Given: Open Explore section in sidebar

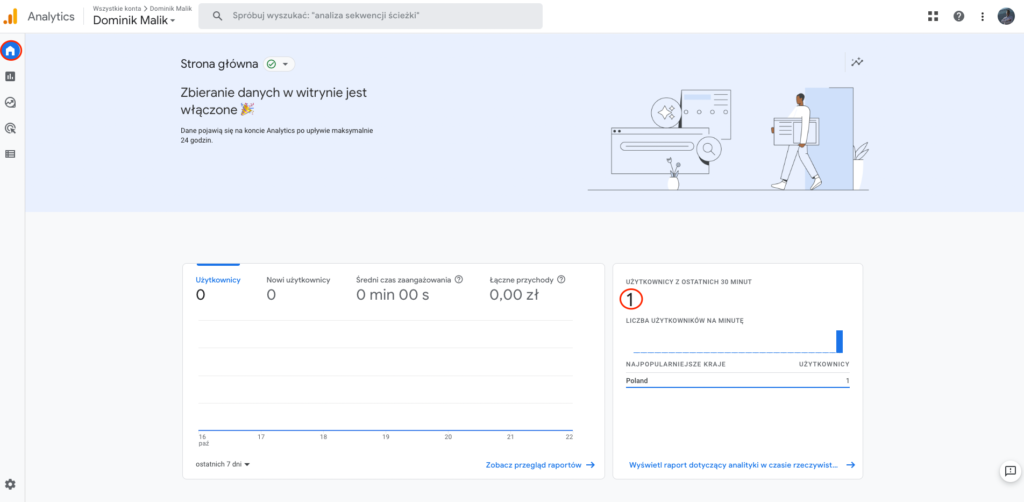Looking at the screenshot, I should (x=11, y=102).
